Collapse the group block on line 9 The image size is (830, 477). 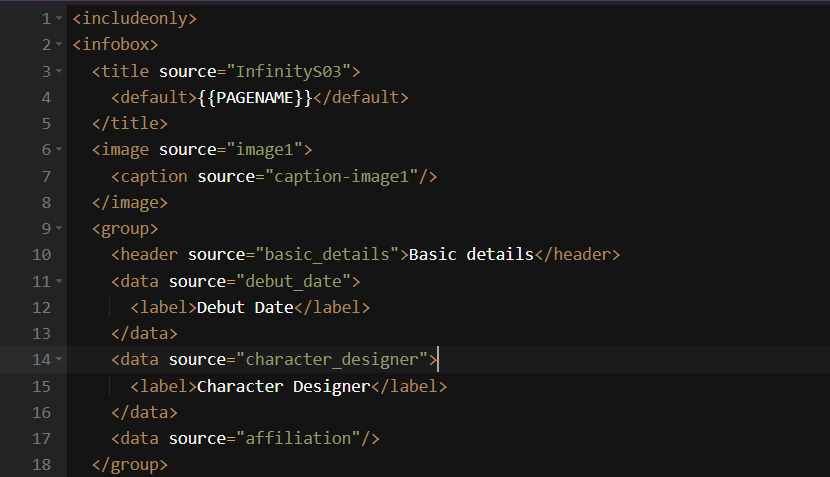click(59, 228)
